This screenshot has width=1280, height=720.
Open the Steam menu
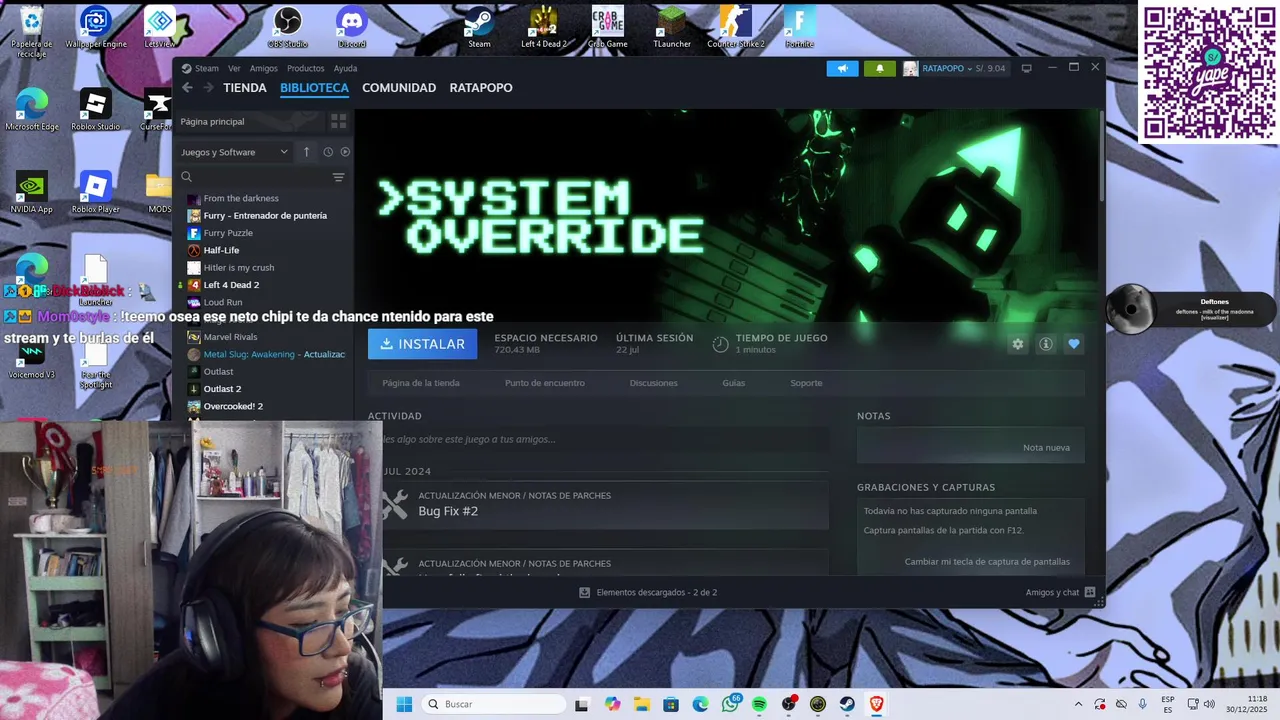point(200,68)
